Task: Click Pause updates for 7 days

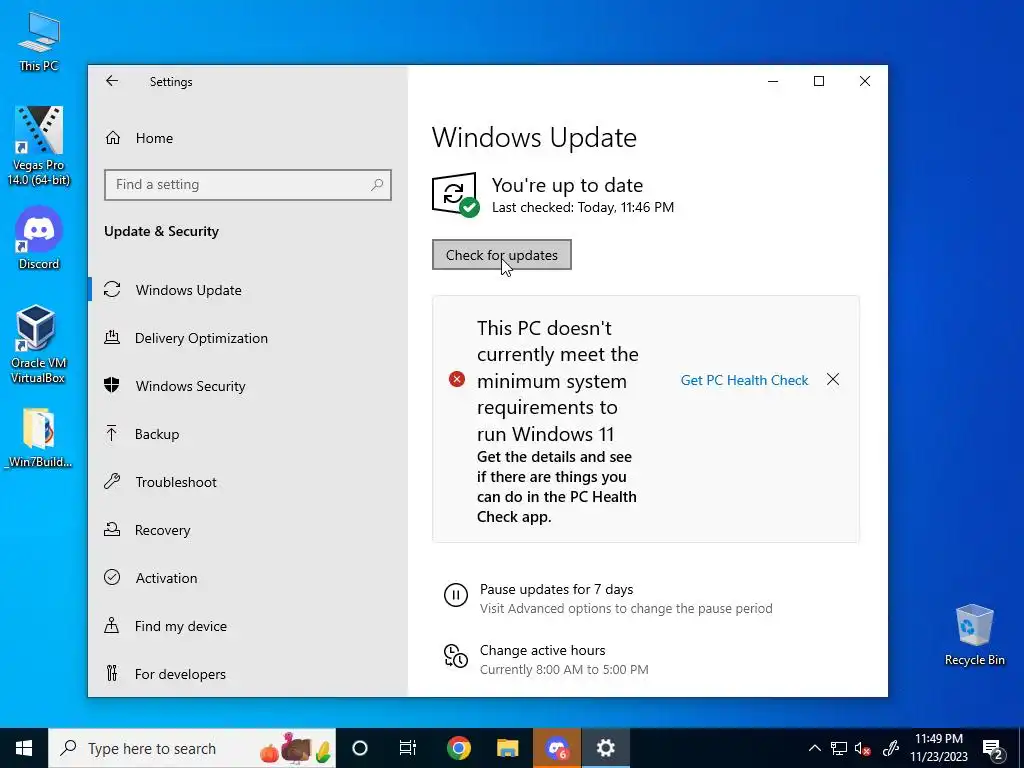Action: 556,589
